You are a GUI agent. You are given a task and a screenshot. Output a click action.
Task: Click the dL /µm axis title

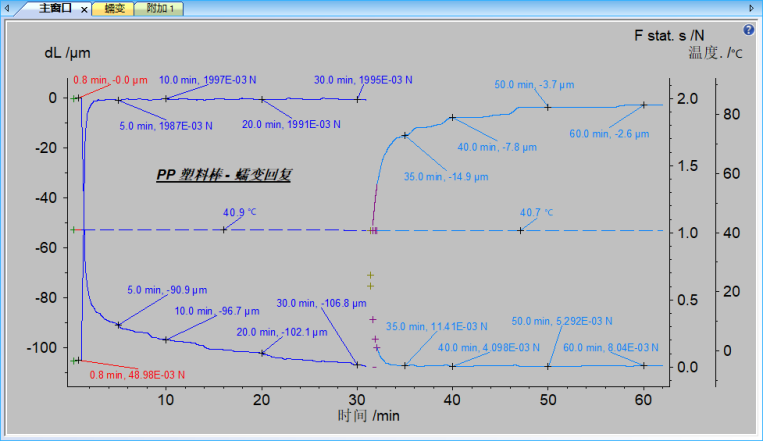click(x=67, y=53)
